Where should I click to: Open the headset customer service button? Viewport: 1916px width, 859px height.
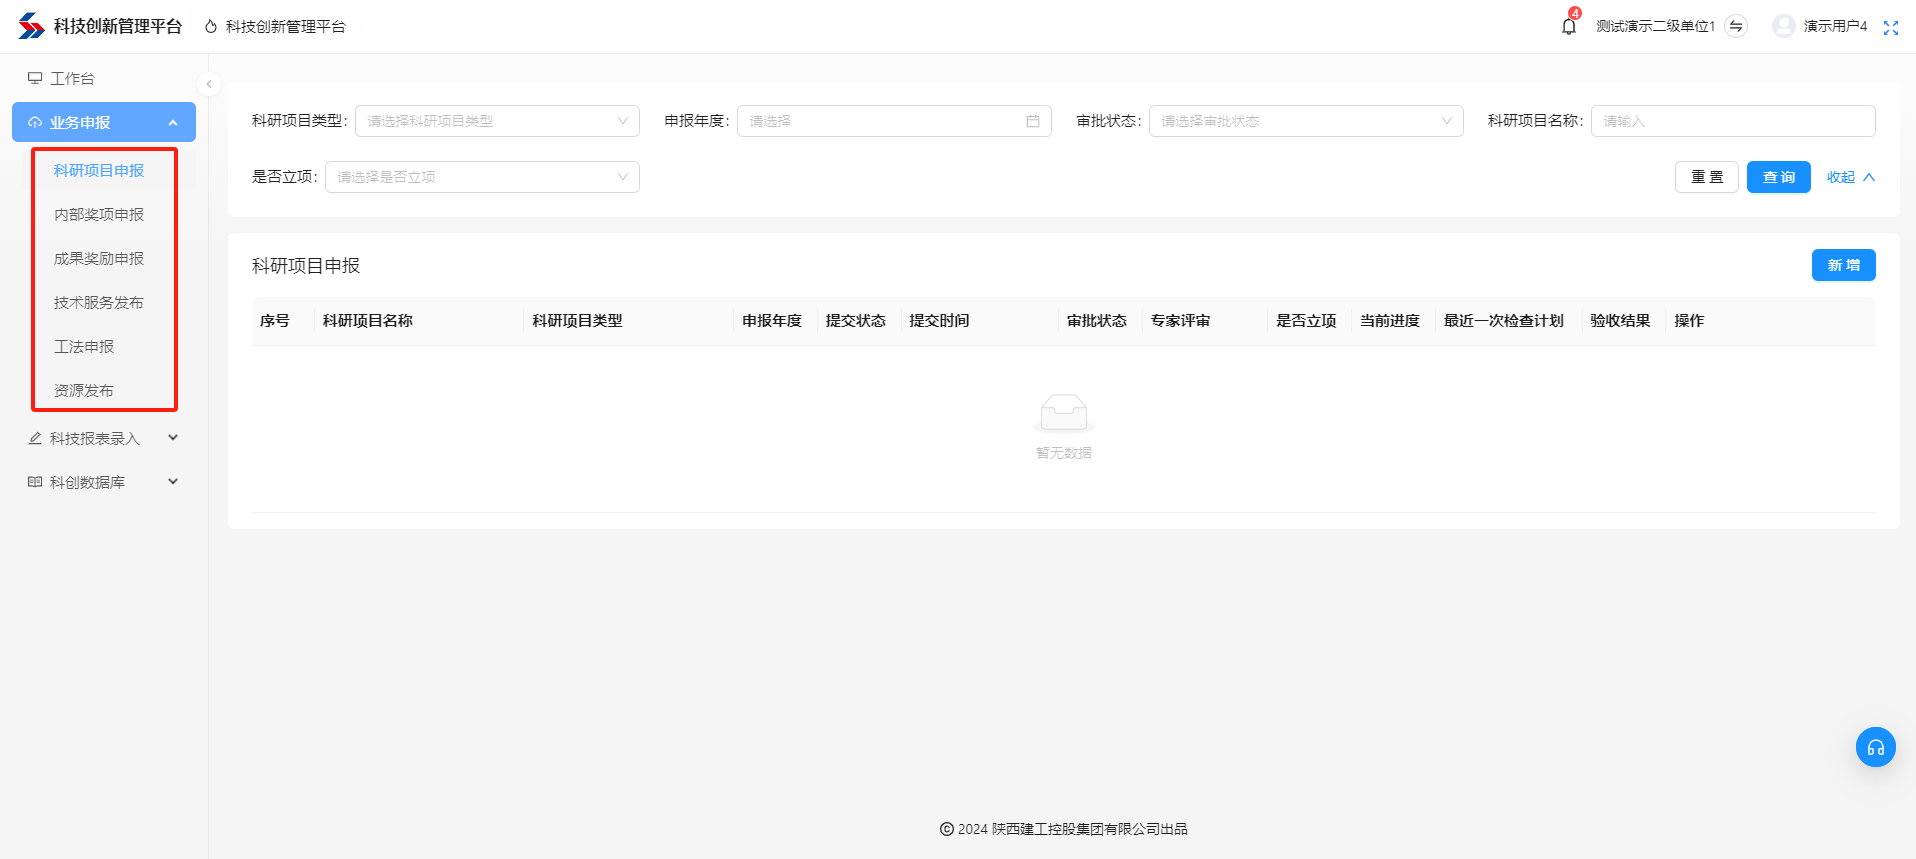coord(1875,747)
